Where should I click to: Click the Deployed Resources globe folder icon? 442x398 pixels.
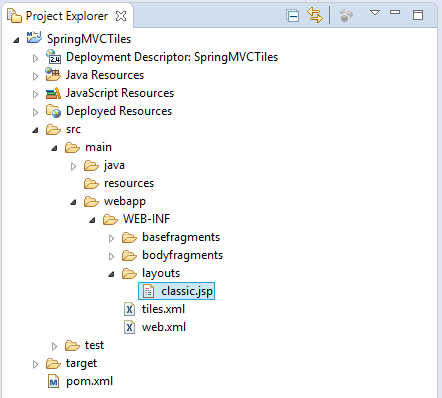pos(53,111)
